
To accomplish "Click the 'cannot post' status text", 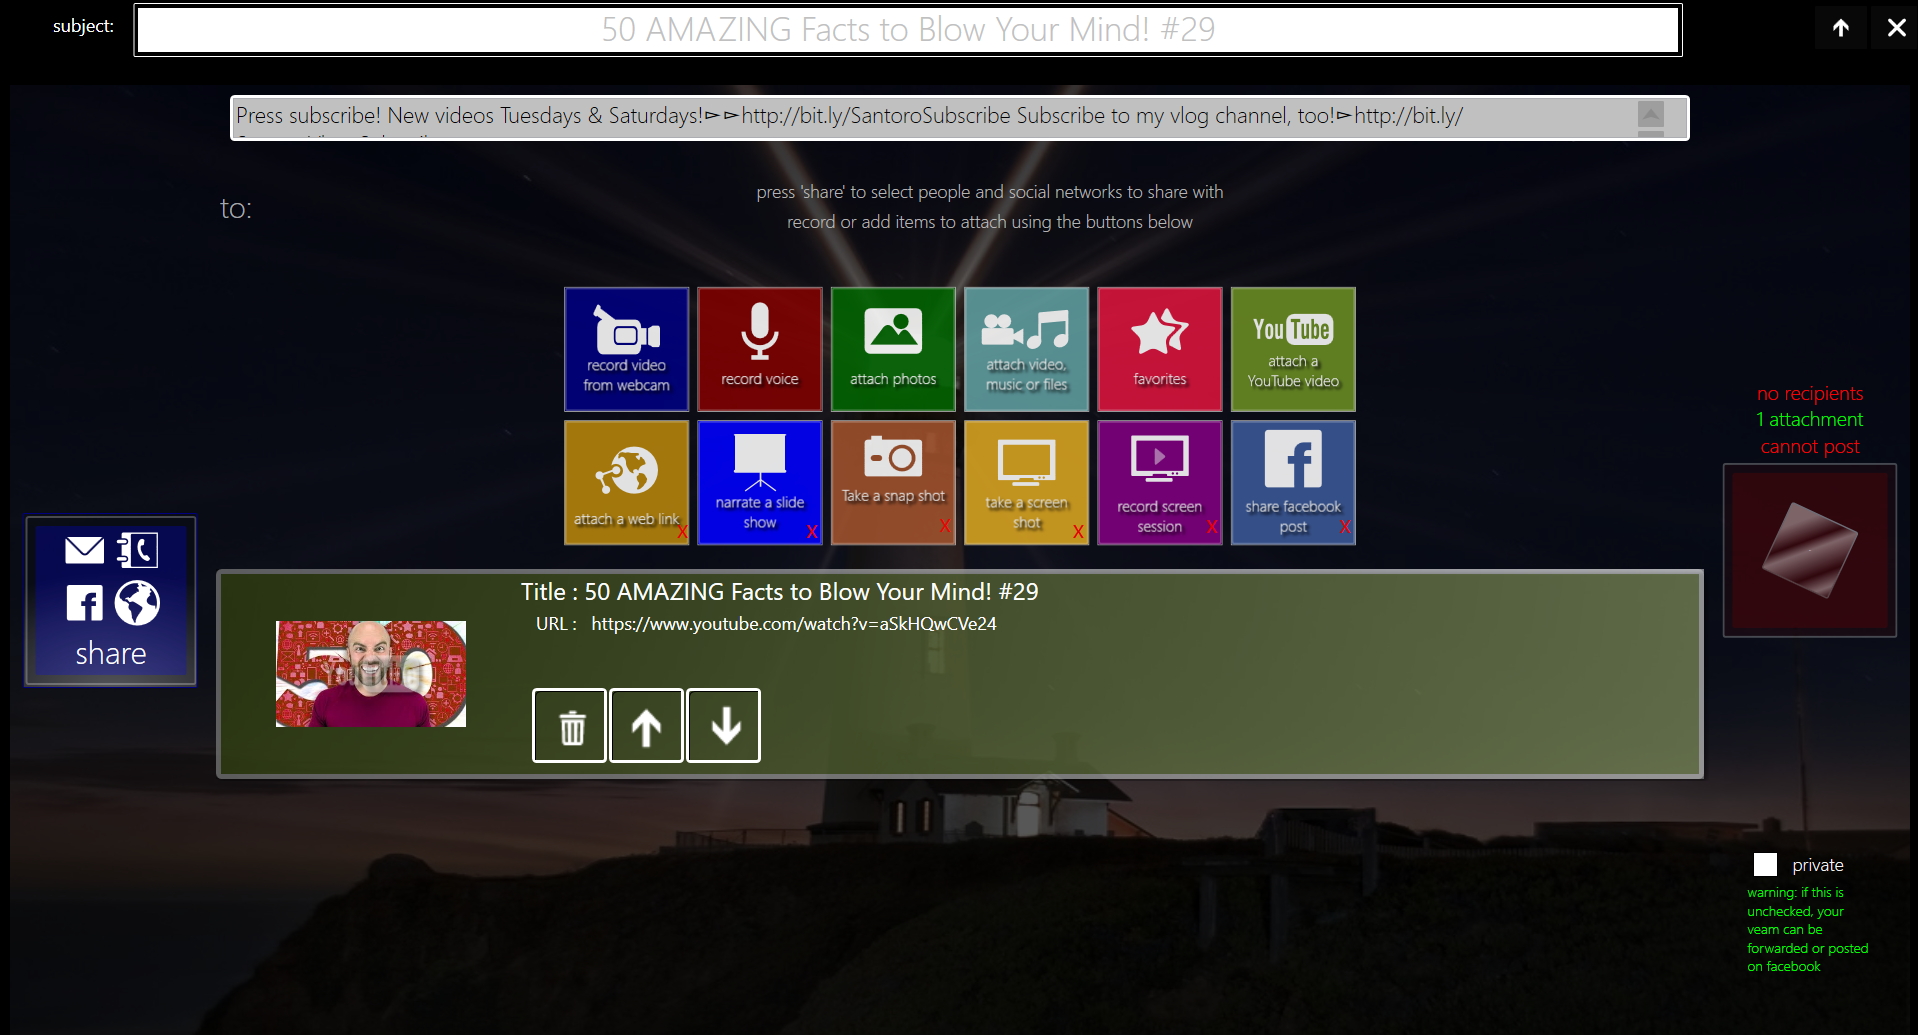I will (x=1810, y=447).
